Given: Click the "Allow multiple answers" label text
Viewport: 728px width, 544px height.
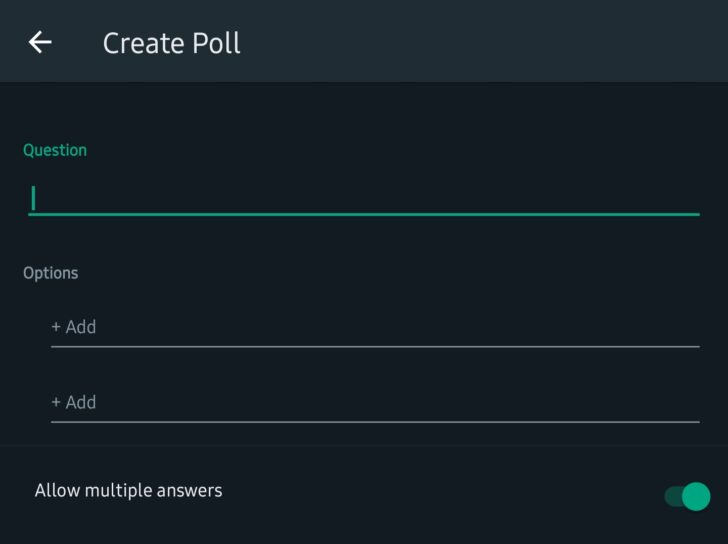Looking at the screenshot, I should click(128, 490).
